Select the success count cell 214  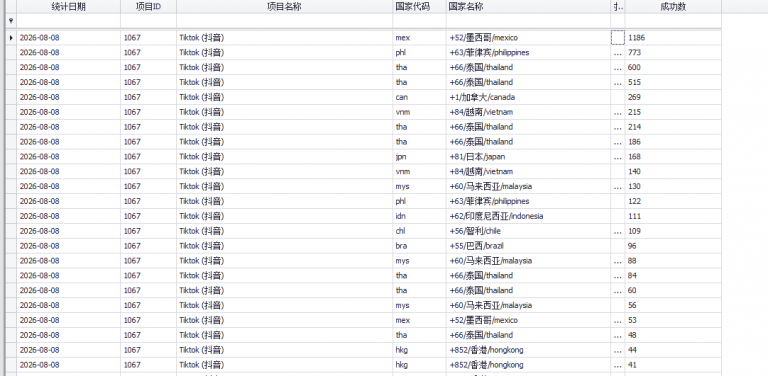(x=673, y=127)
